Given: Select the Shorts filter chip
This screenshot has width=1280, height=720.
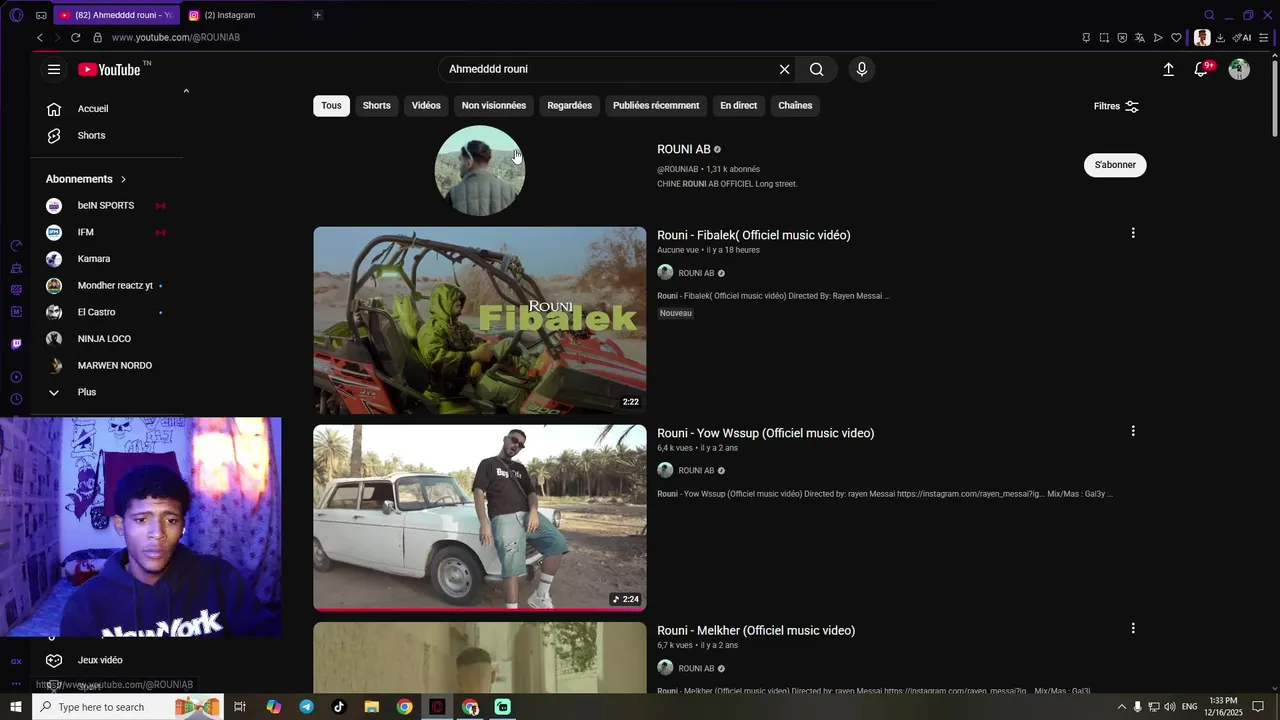Looking at the screenshot, I should tap(377, 105).
